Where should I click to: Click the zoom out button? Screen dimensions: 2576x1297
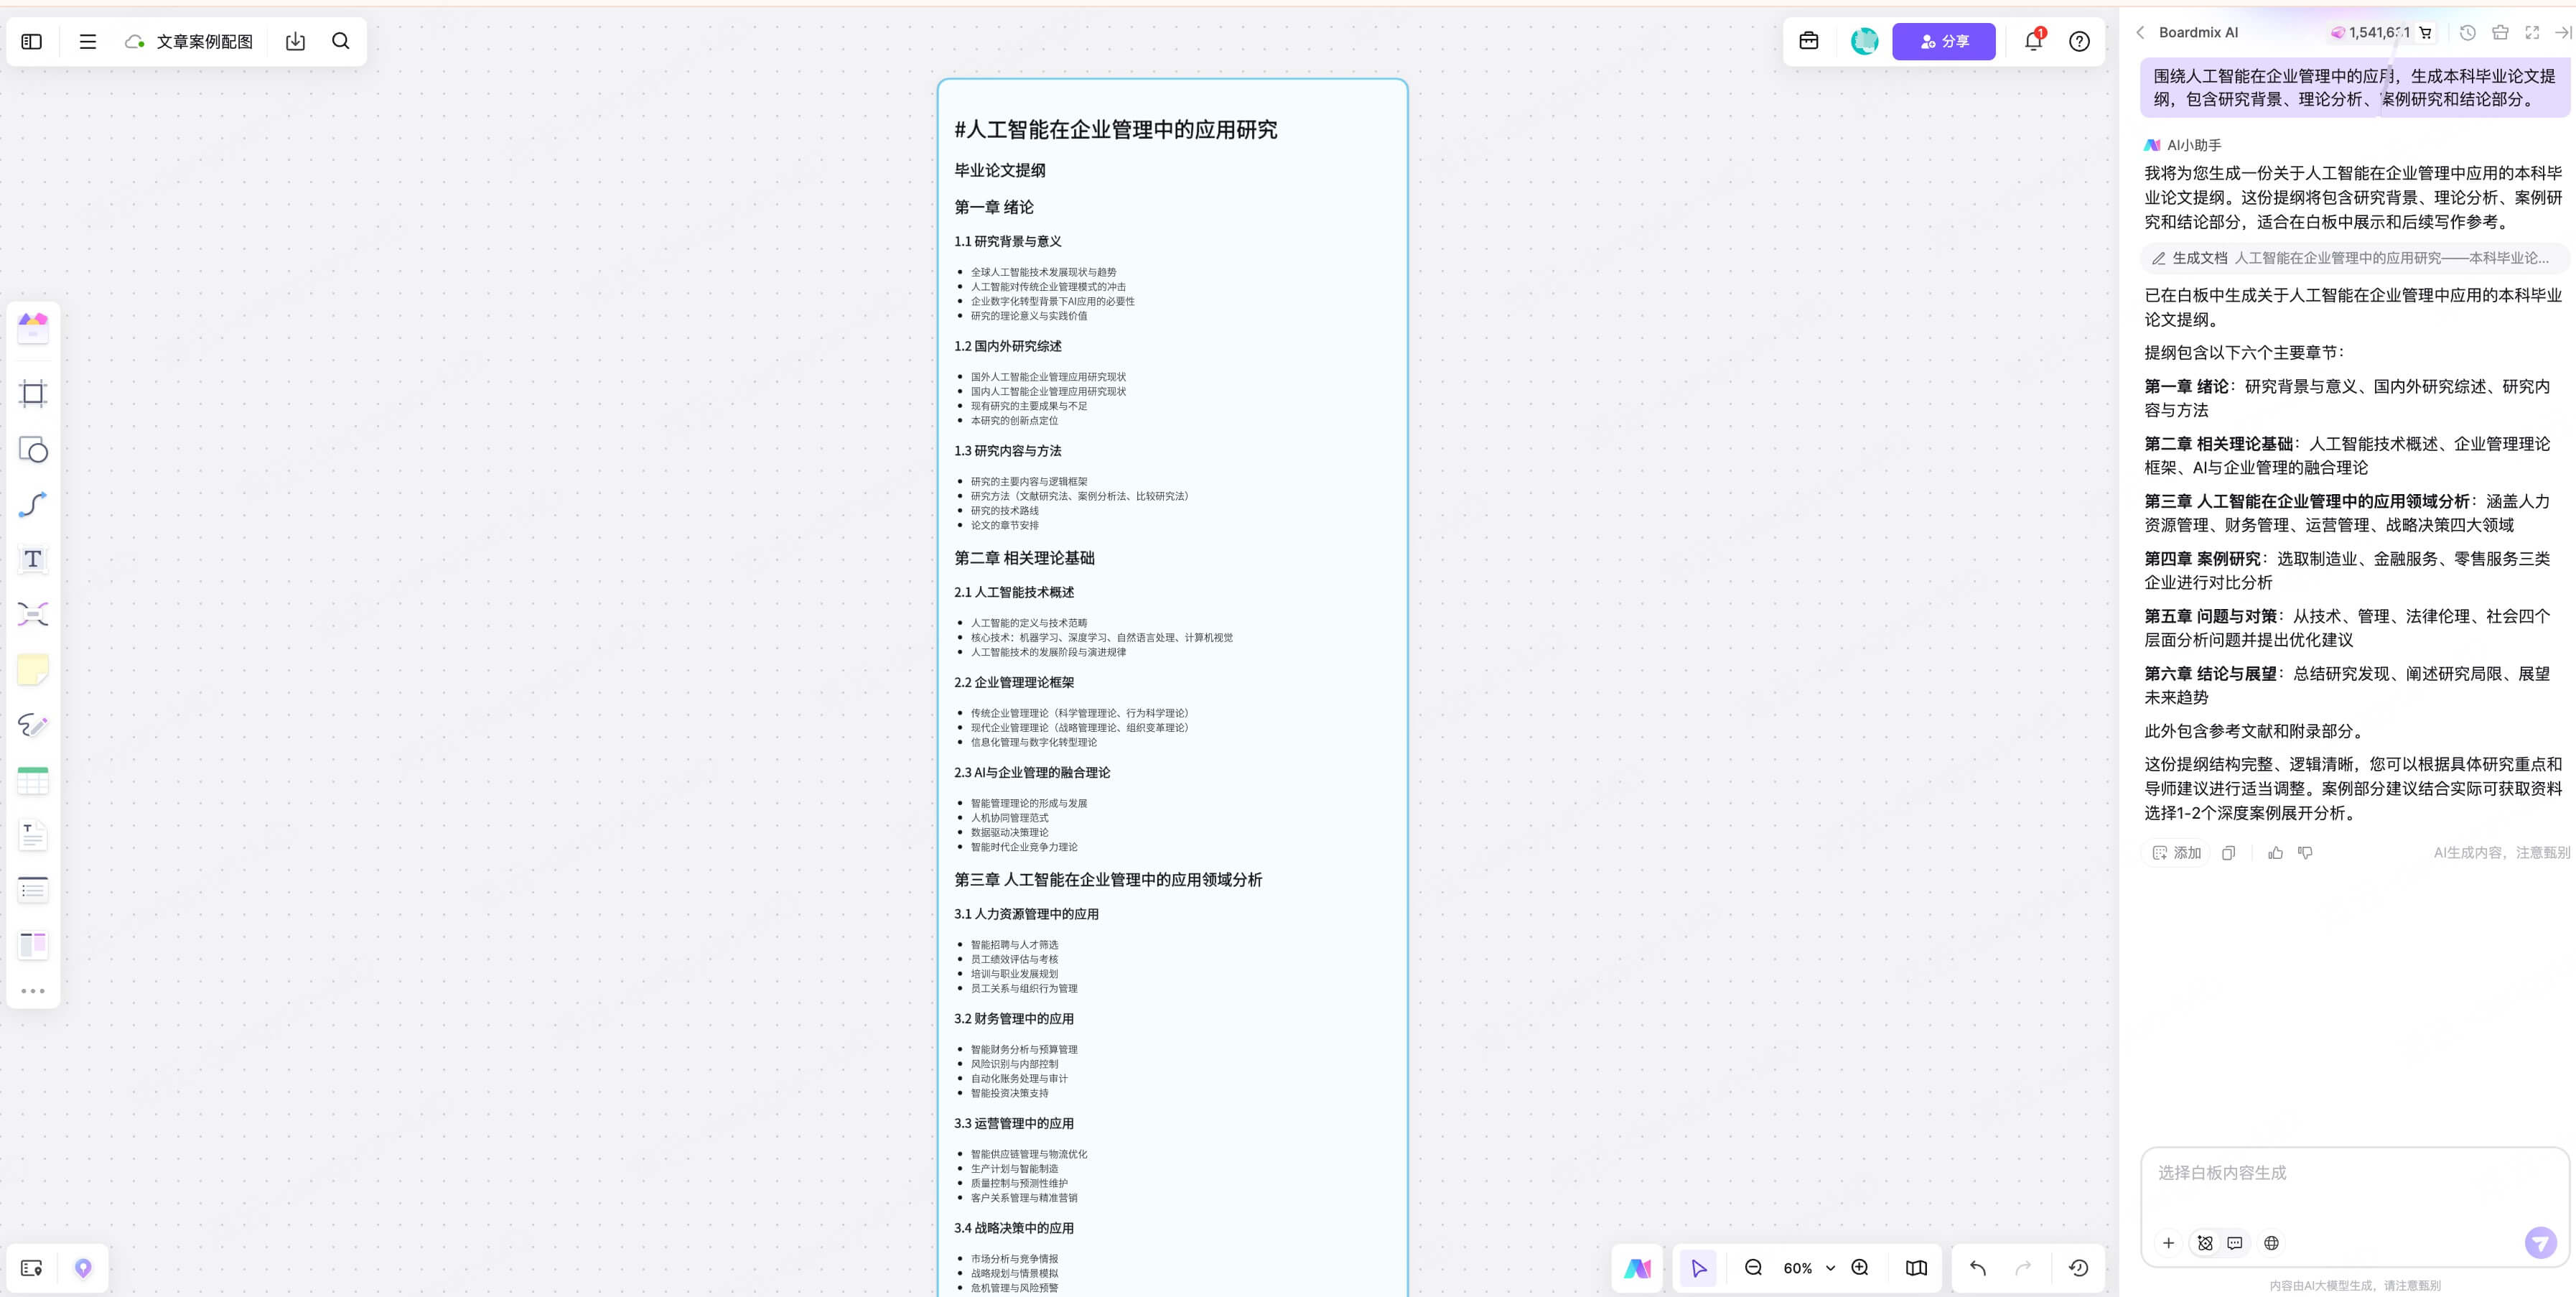(1753, 1268)
